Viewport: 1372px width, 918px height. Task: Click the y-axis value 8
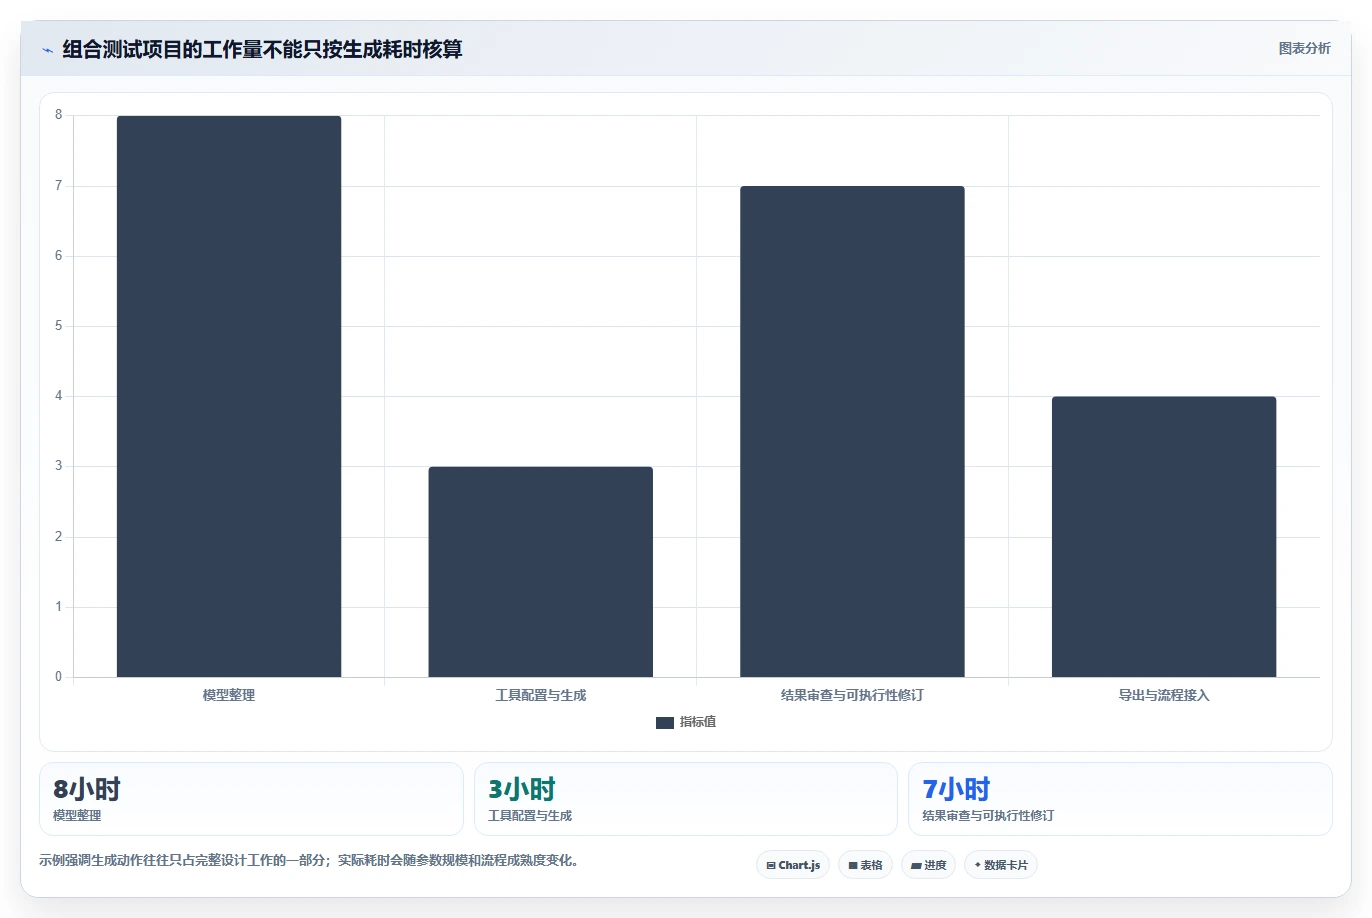click(x=58, y=115)
